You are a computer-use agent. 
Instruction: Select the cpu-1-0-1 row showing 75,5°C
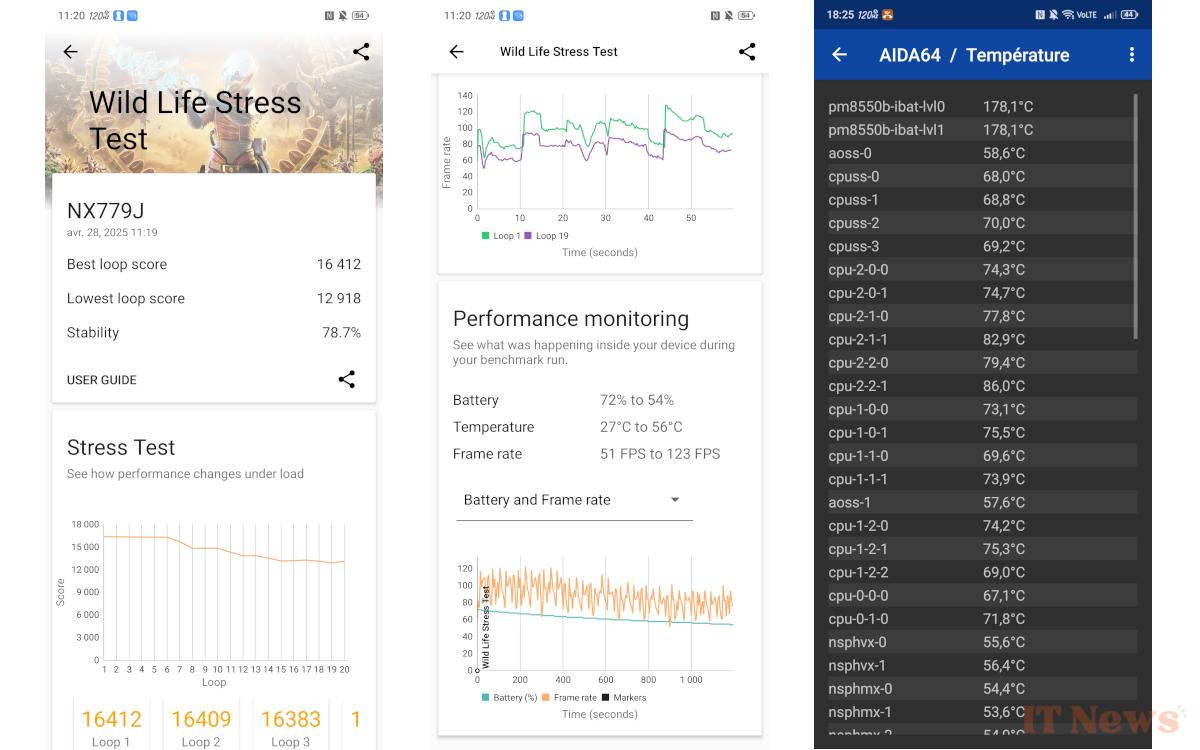tap(981, 432)
